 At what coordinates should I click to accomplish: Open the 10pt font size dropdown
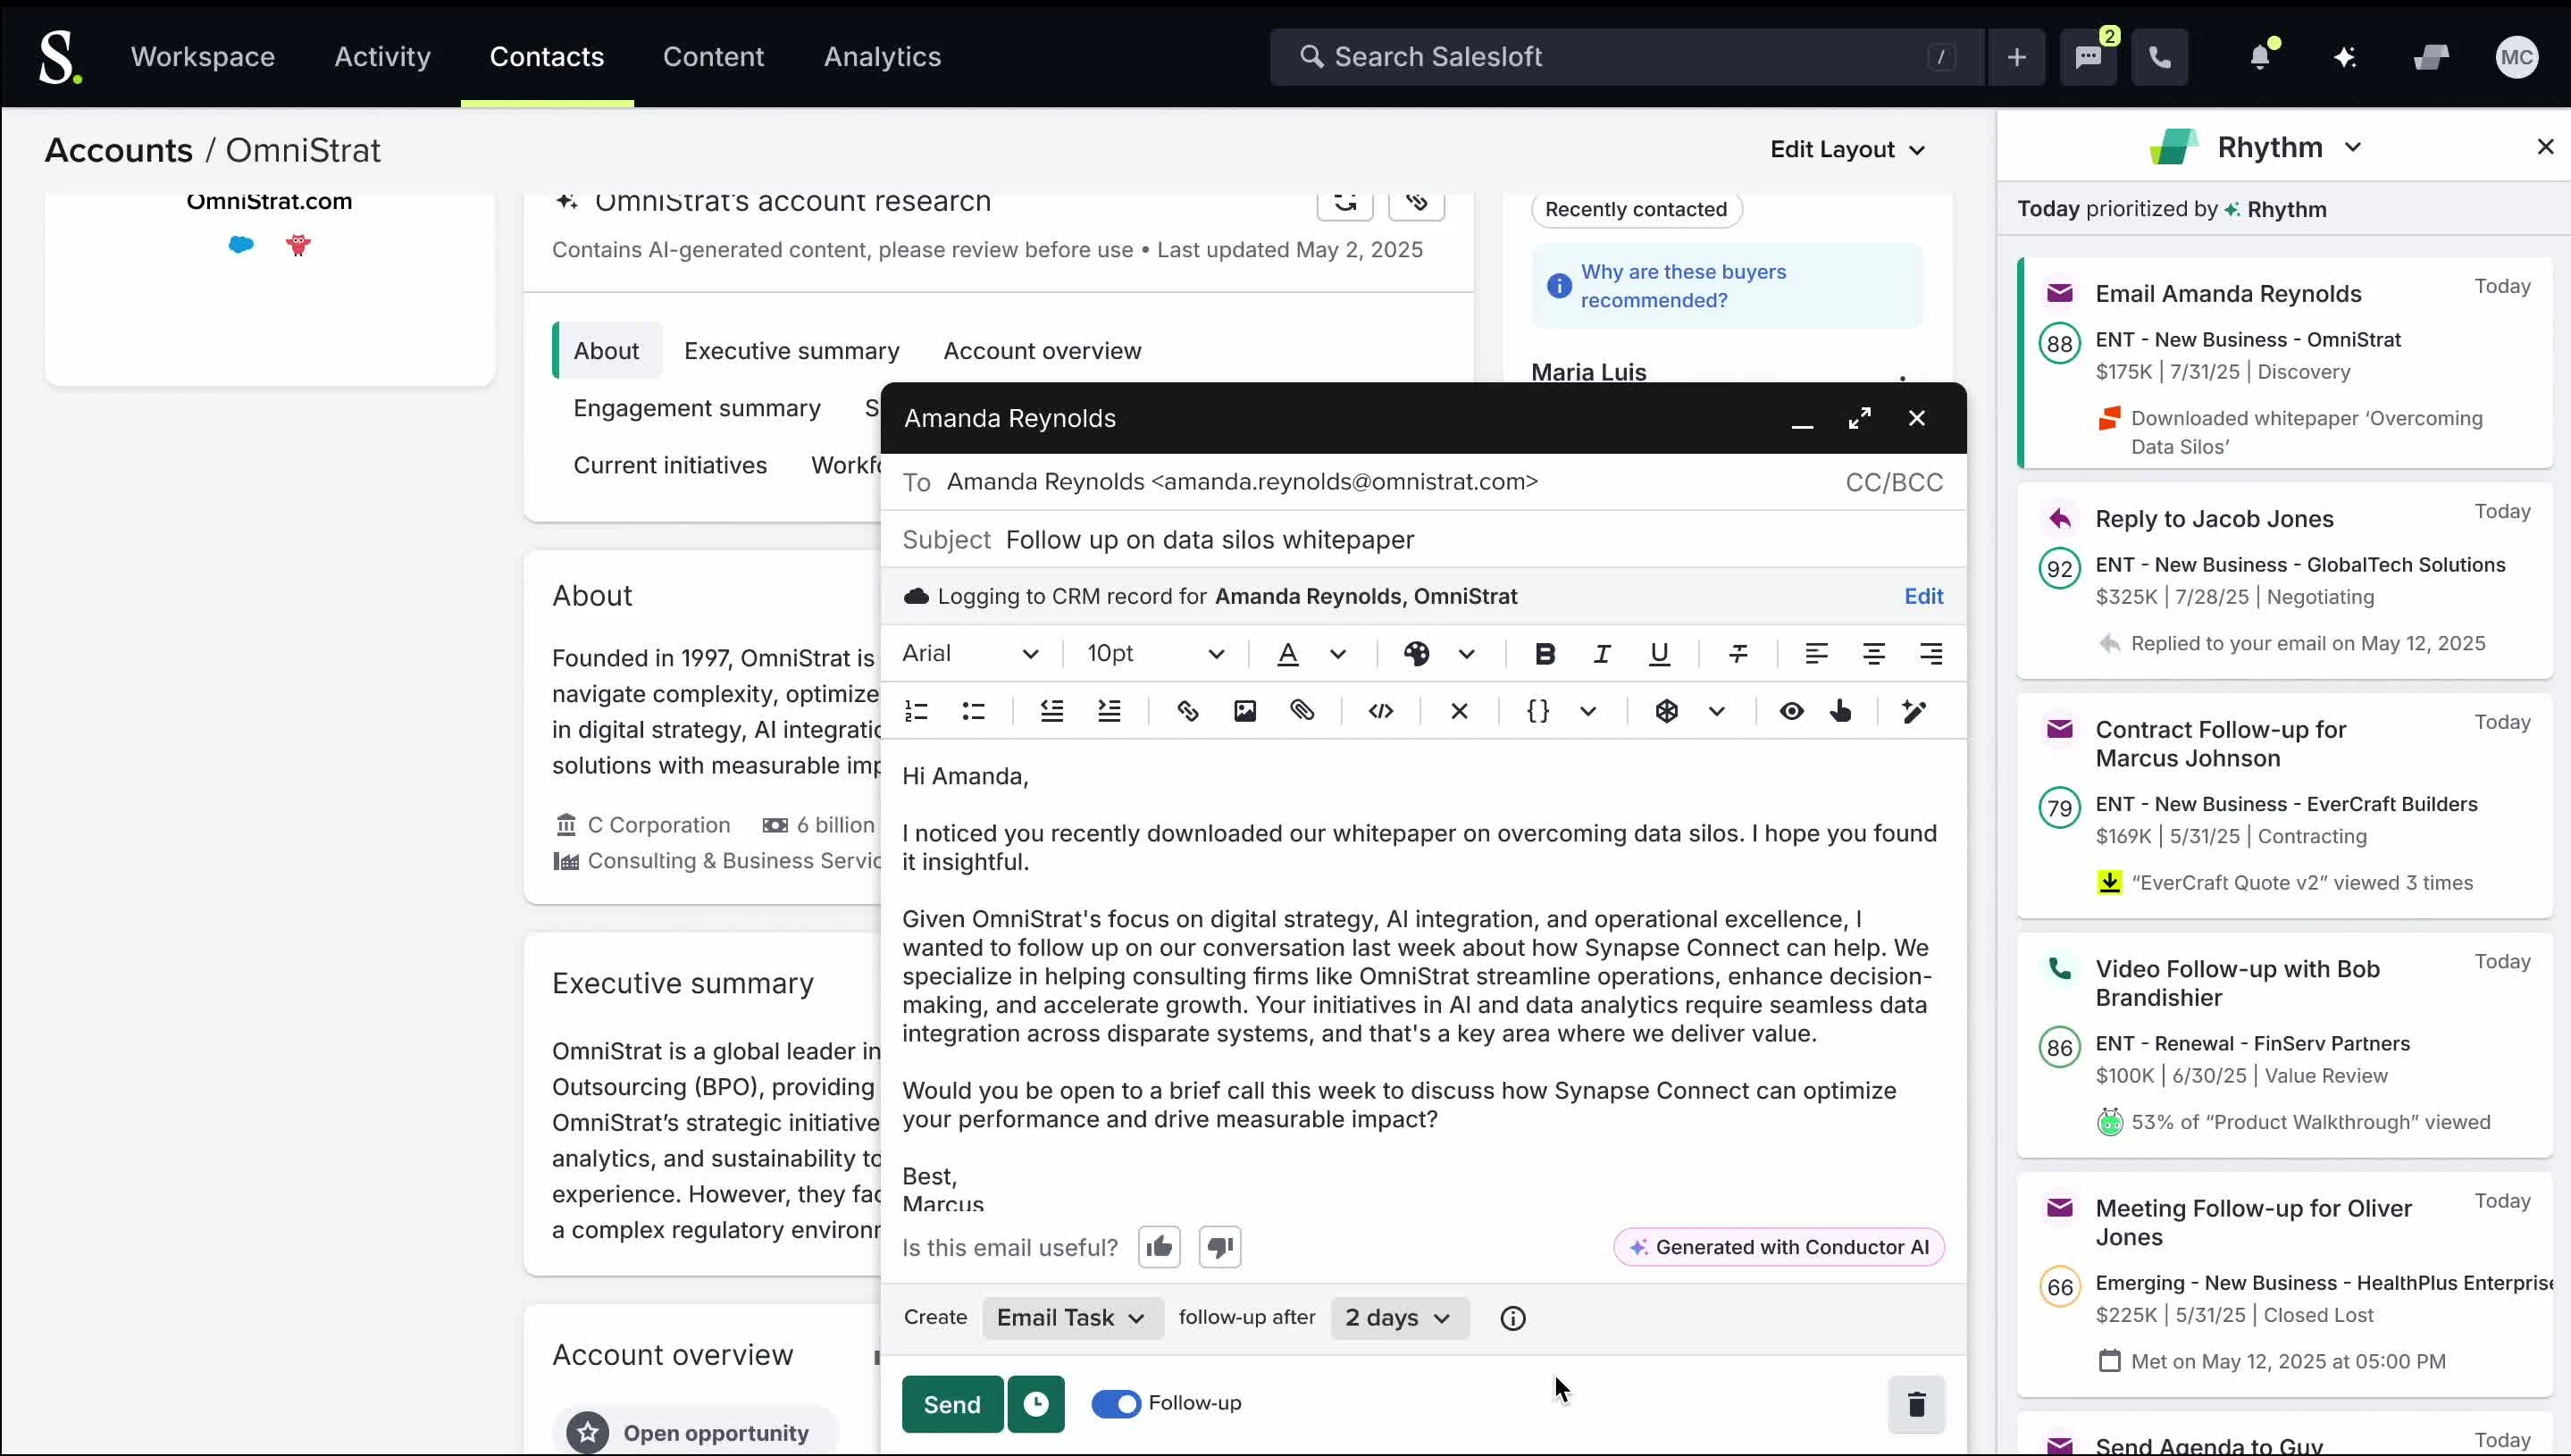point(1155,654)
